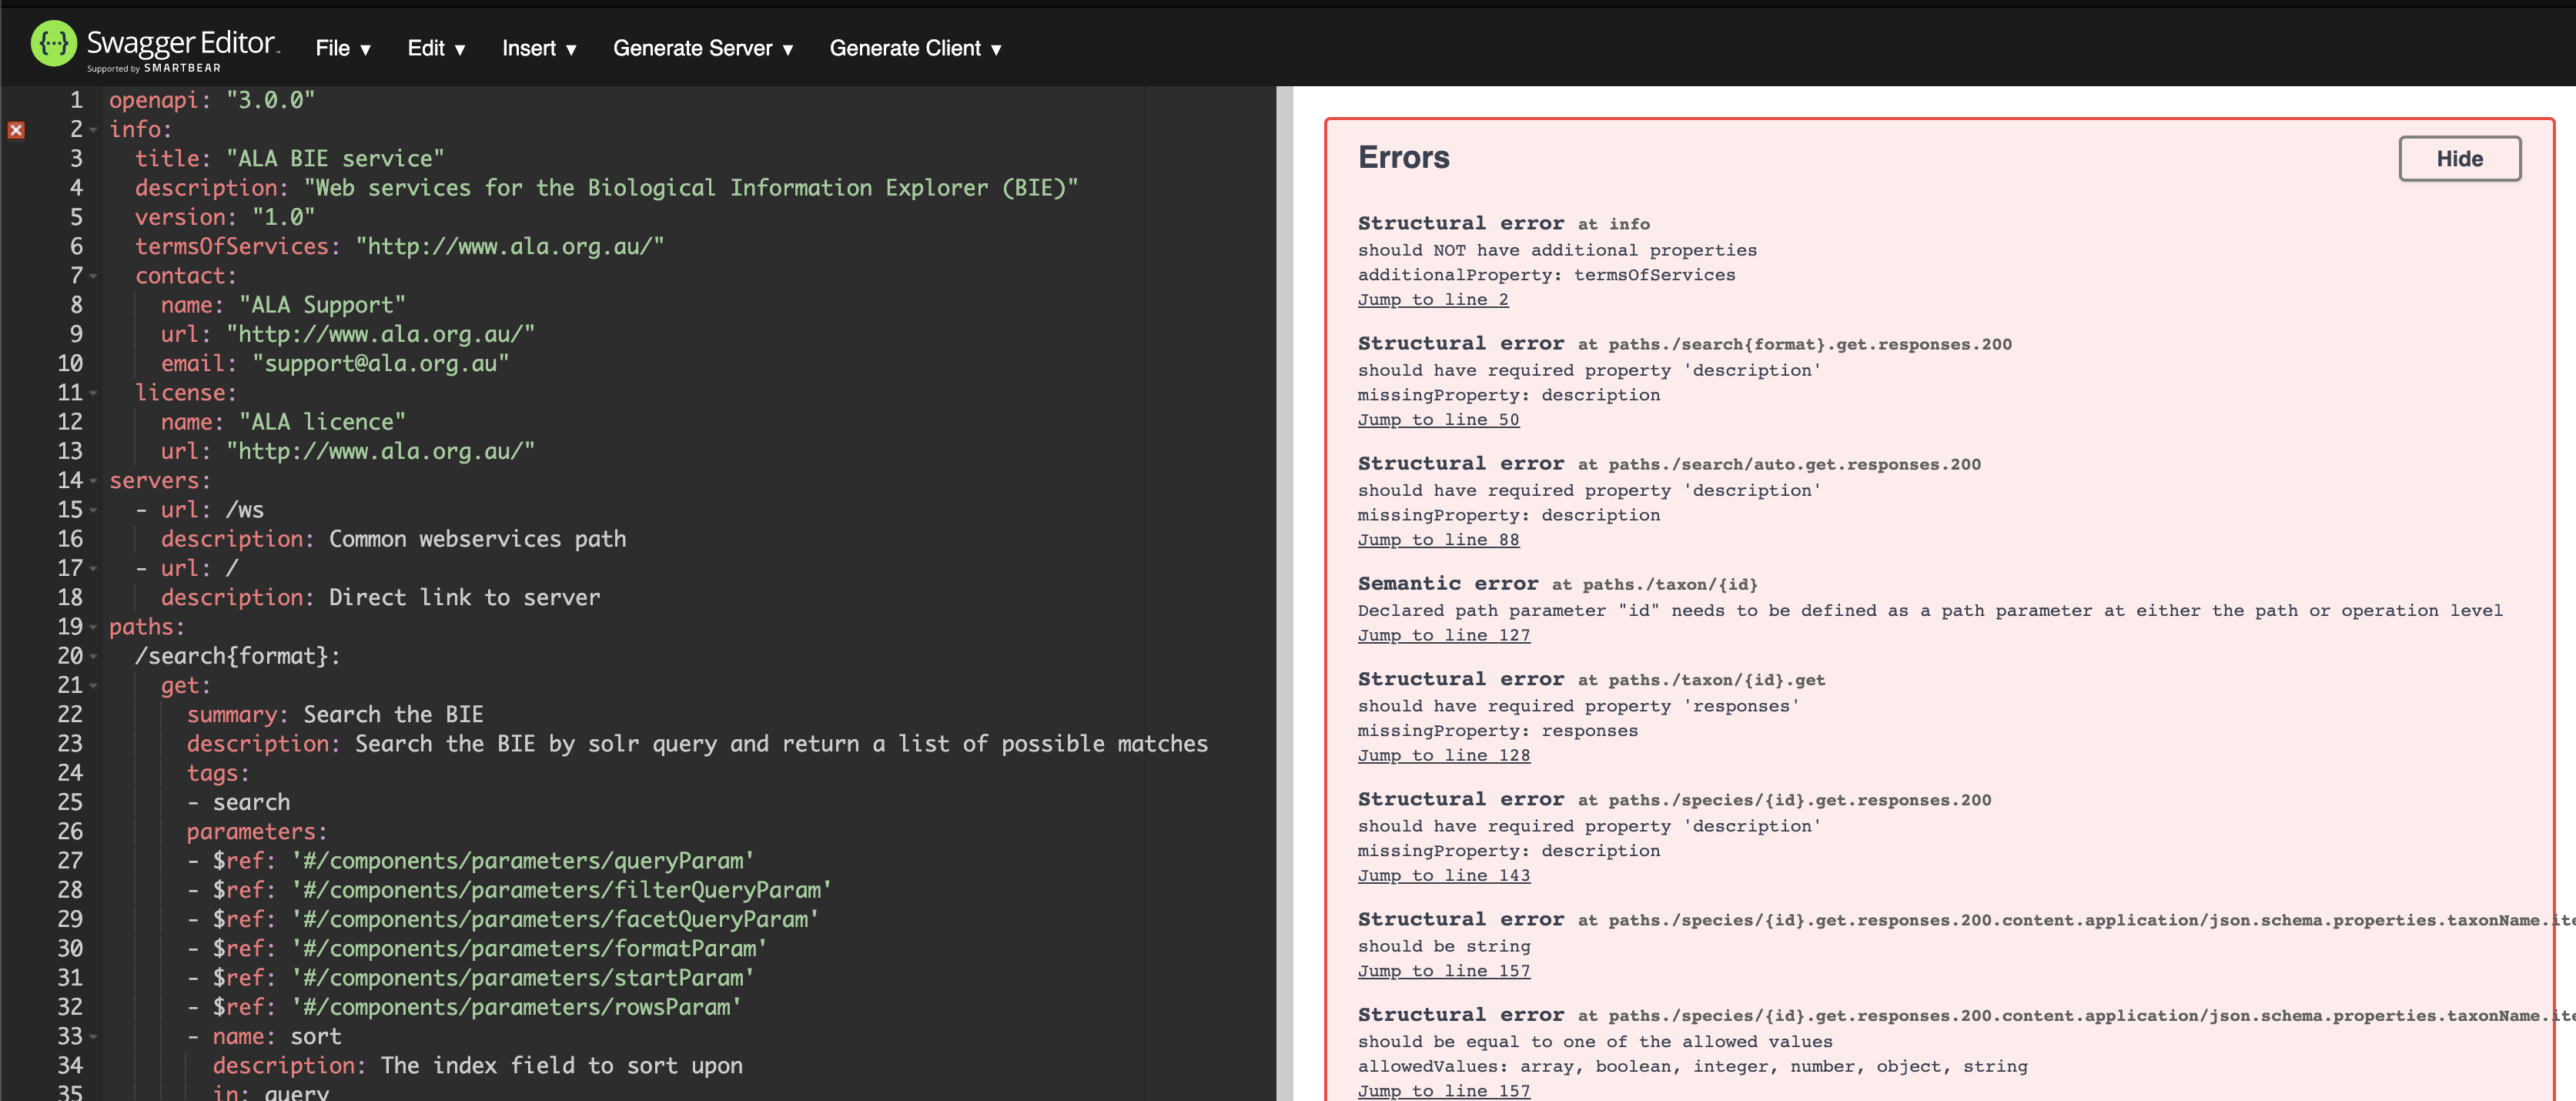Jump to line 143 from the species error
2576x1101 pixels.
[x=1444, y=874]
